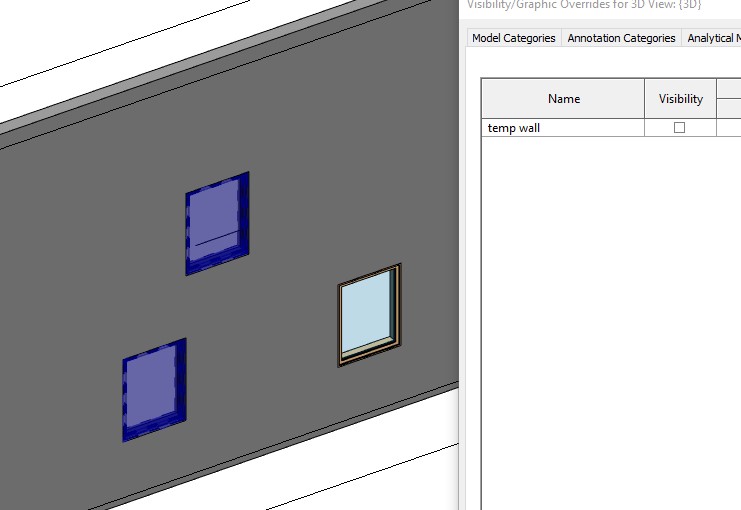This screenshot has width=741, height=510.
Task: Switch to the Model Categories tab
Action: click(x=514, y=38)
